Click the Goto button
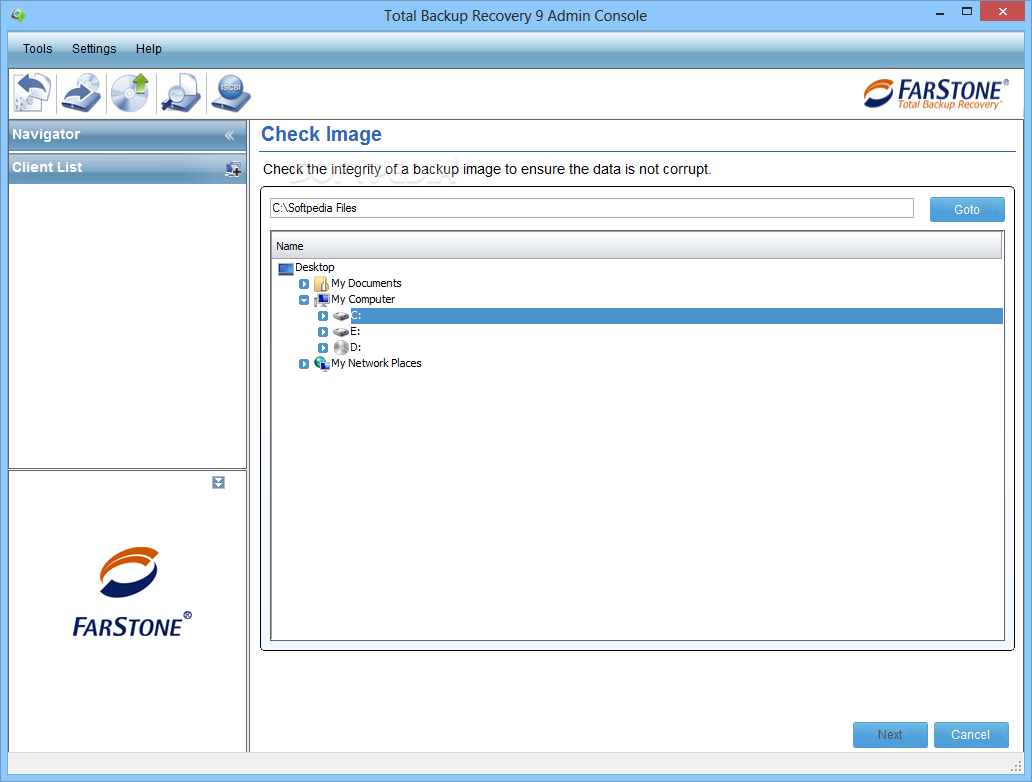The image size is (1032, 782). [x=967, y=209]
